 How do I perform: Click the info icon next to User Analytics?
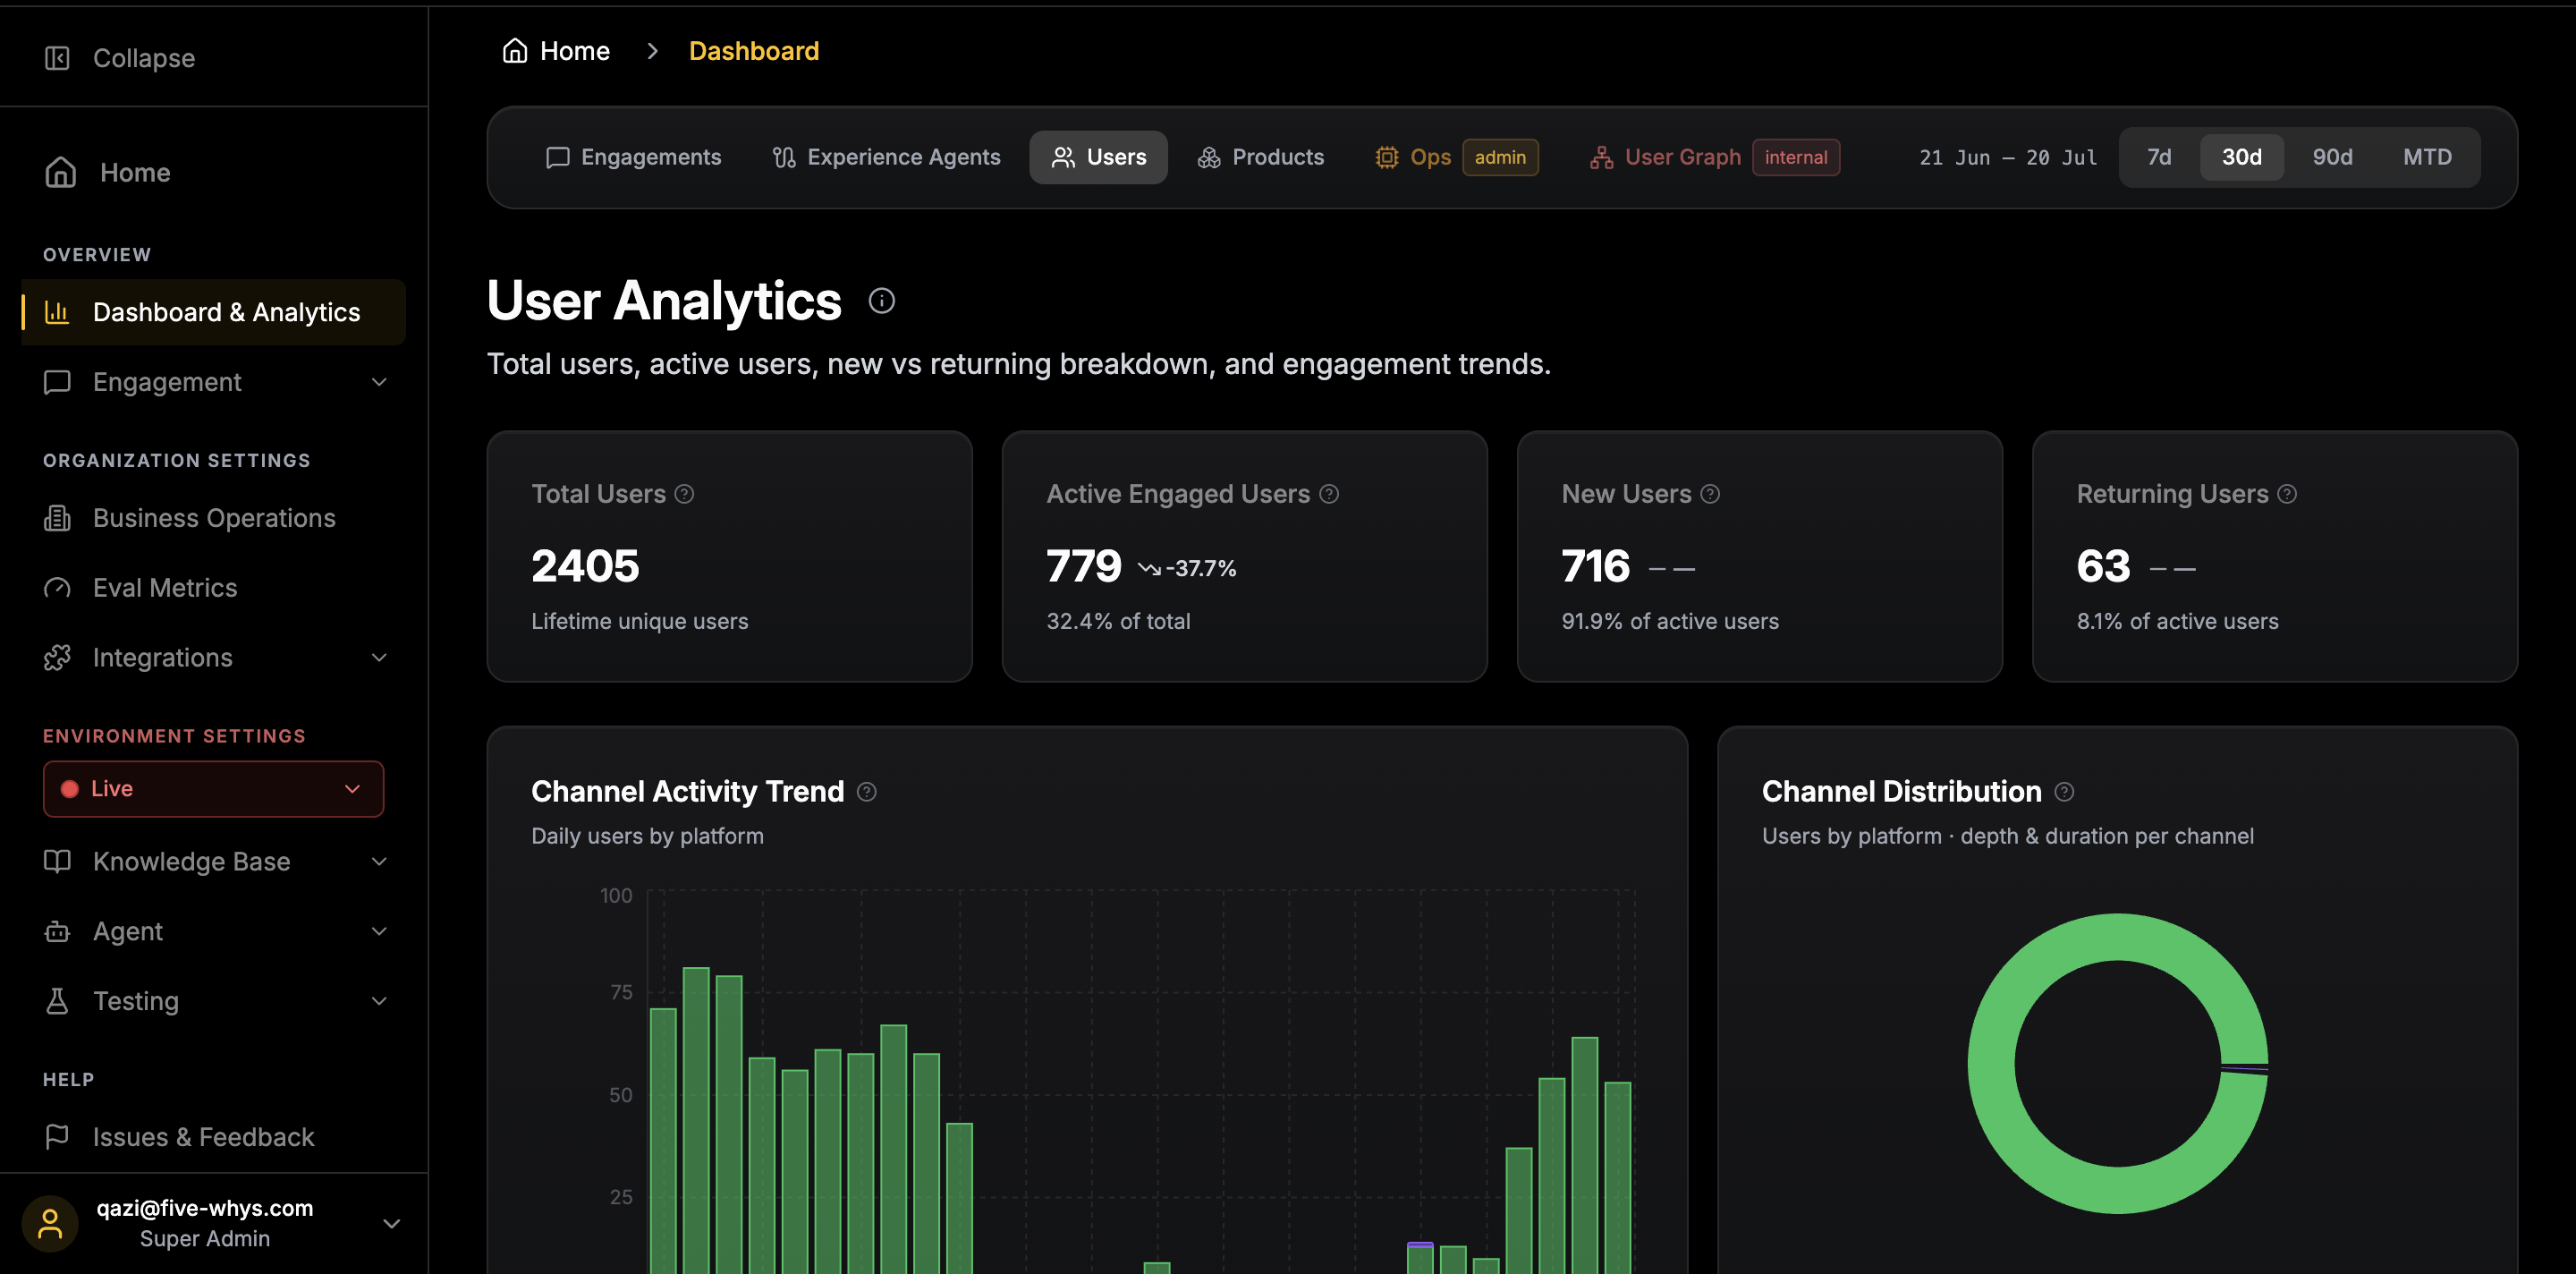881,300
